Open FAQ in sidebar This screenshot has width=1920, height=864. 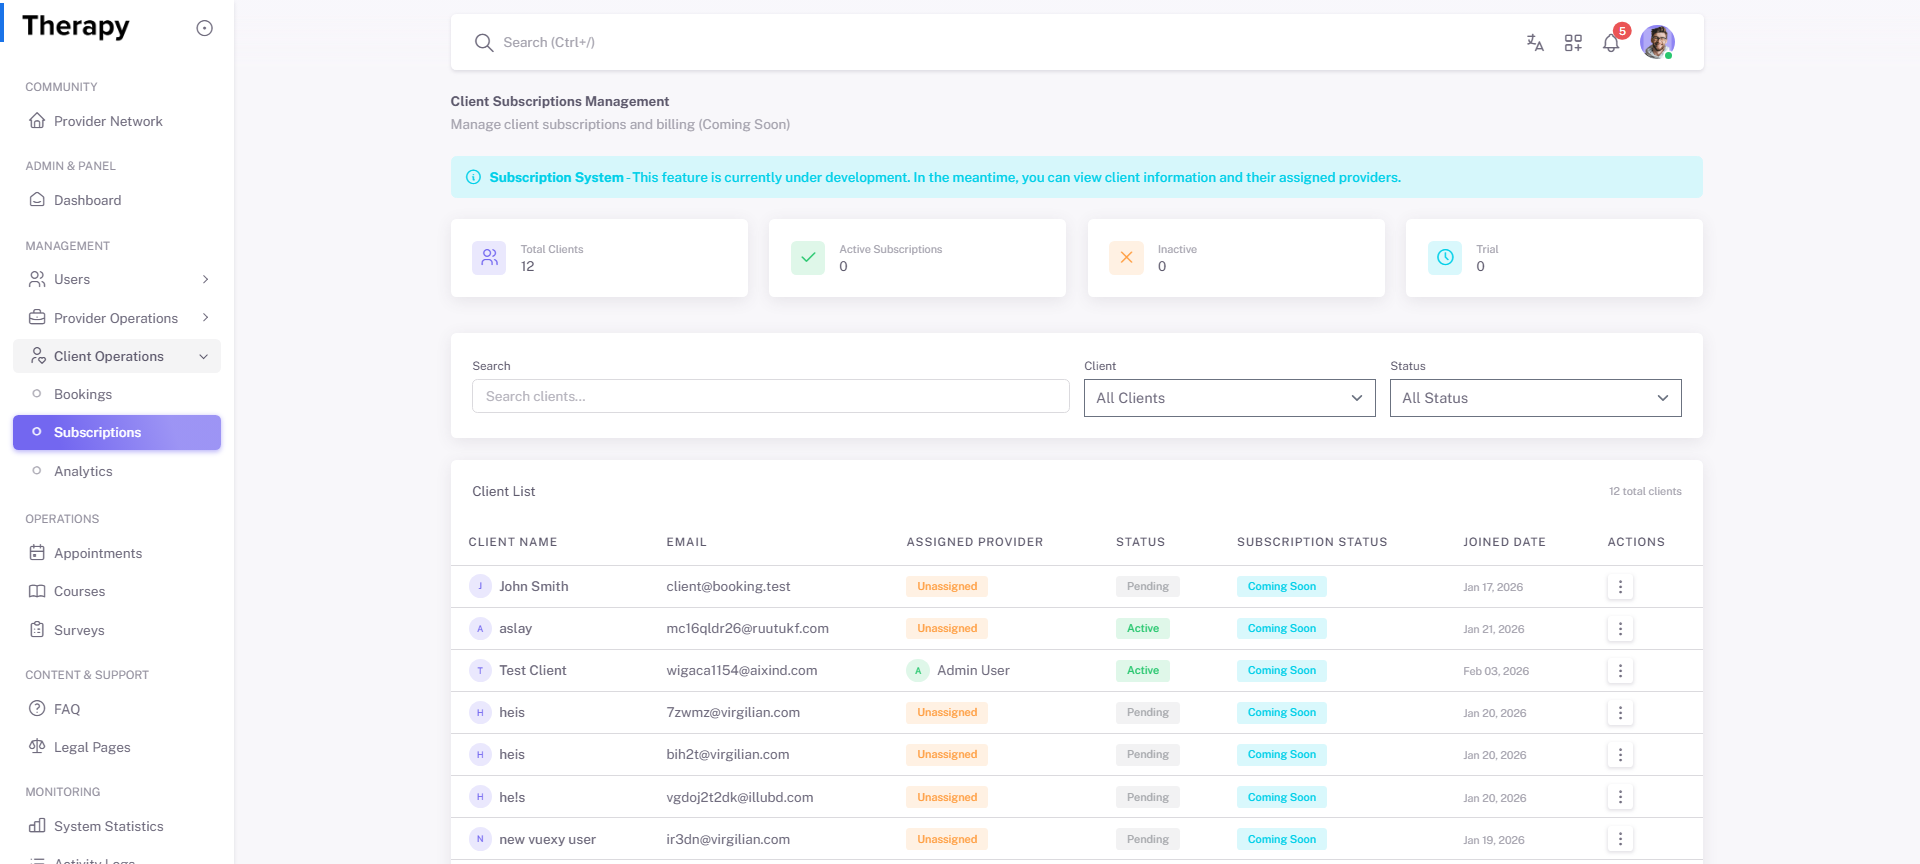(117, 709)
